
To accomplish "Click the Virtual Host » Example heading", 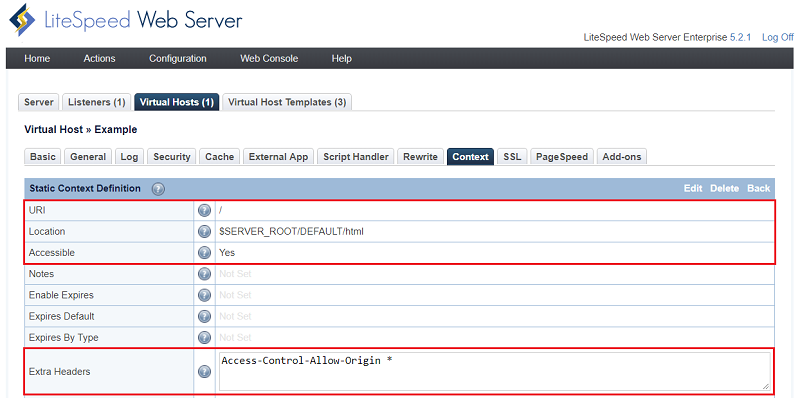I will click(81, 130).
